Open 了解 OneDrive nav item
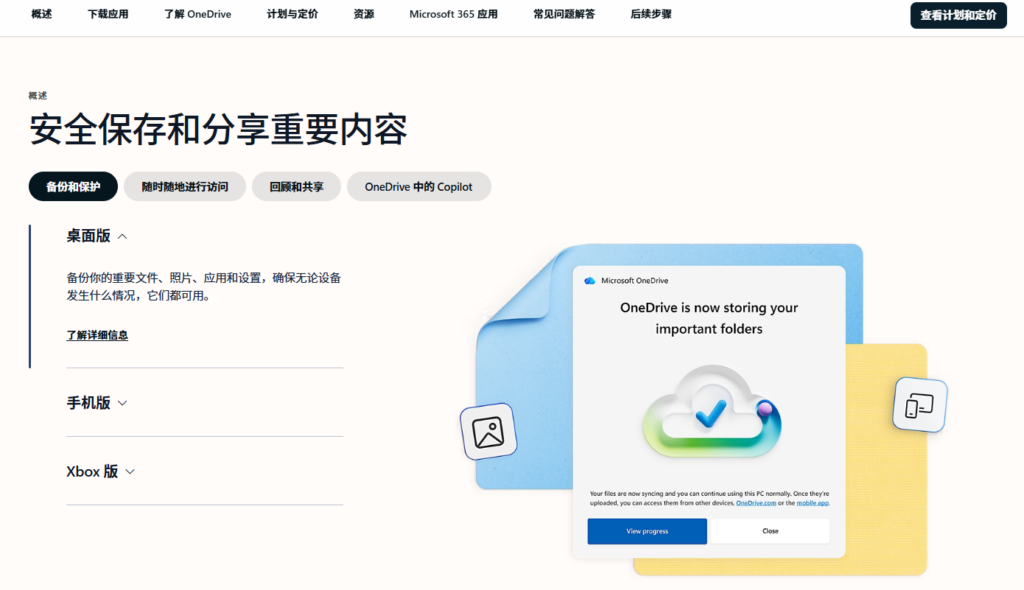1024x590 pixels. click(x=197, y=14)
